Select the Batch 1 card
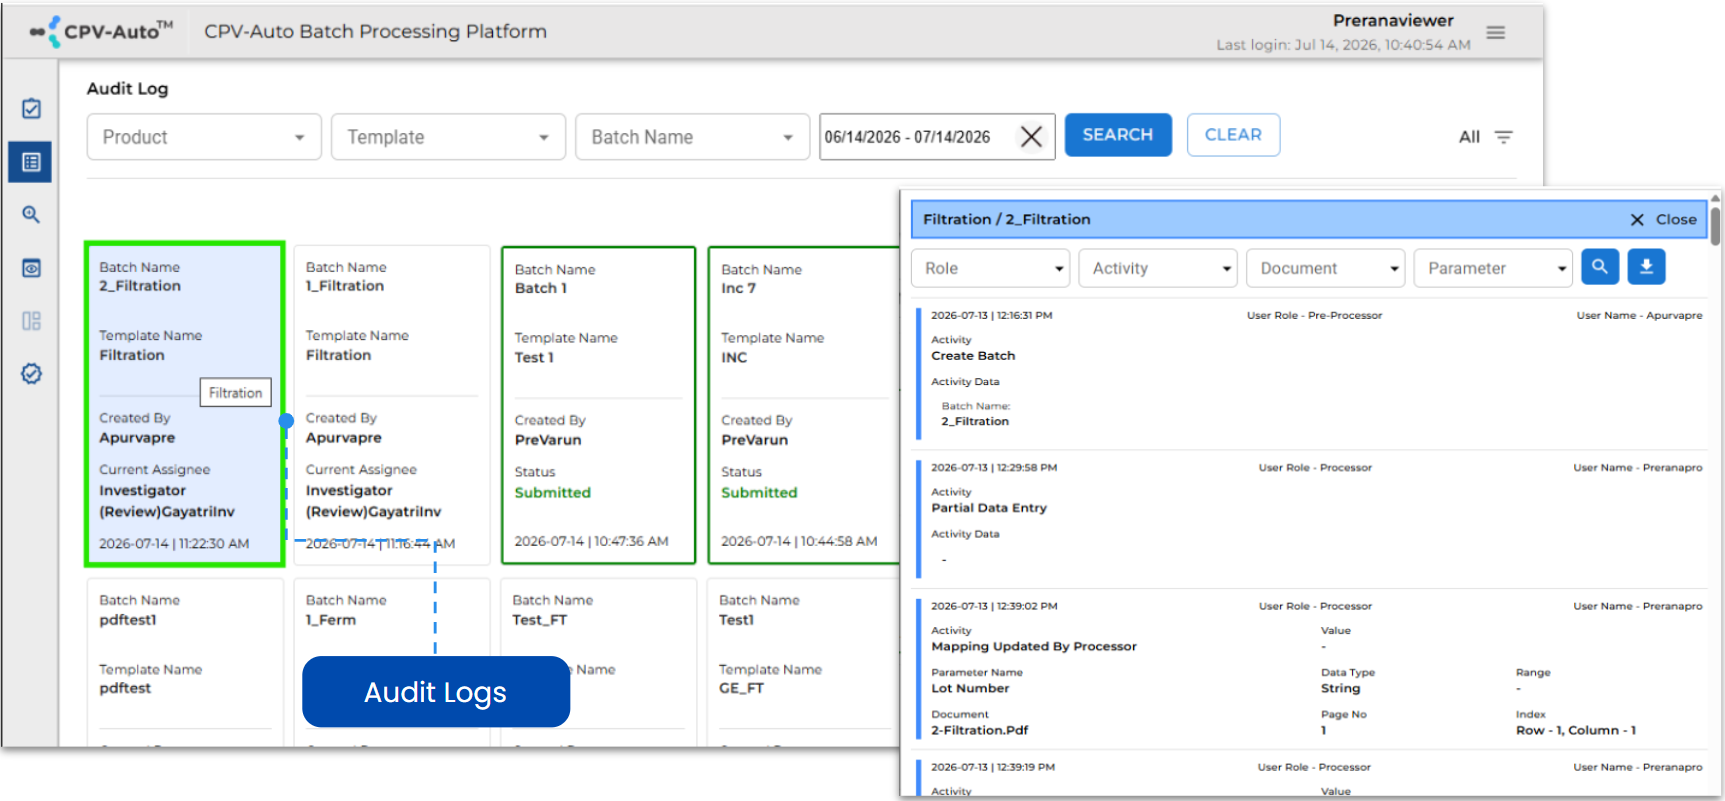This screenshot has height=801, width=1725. tap(598, 405)
